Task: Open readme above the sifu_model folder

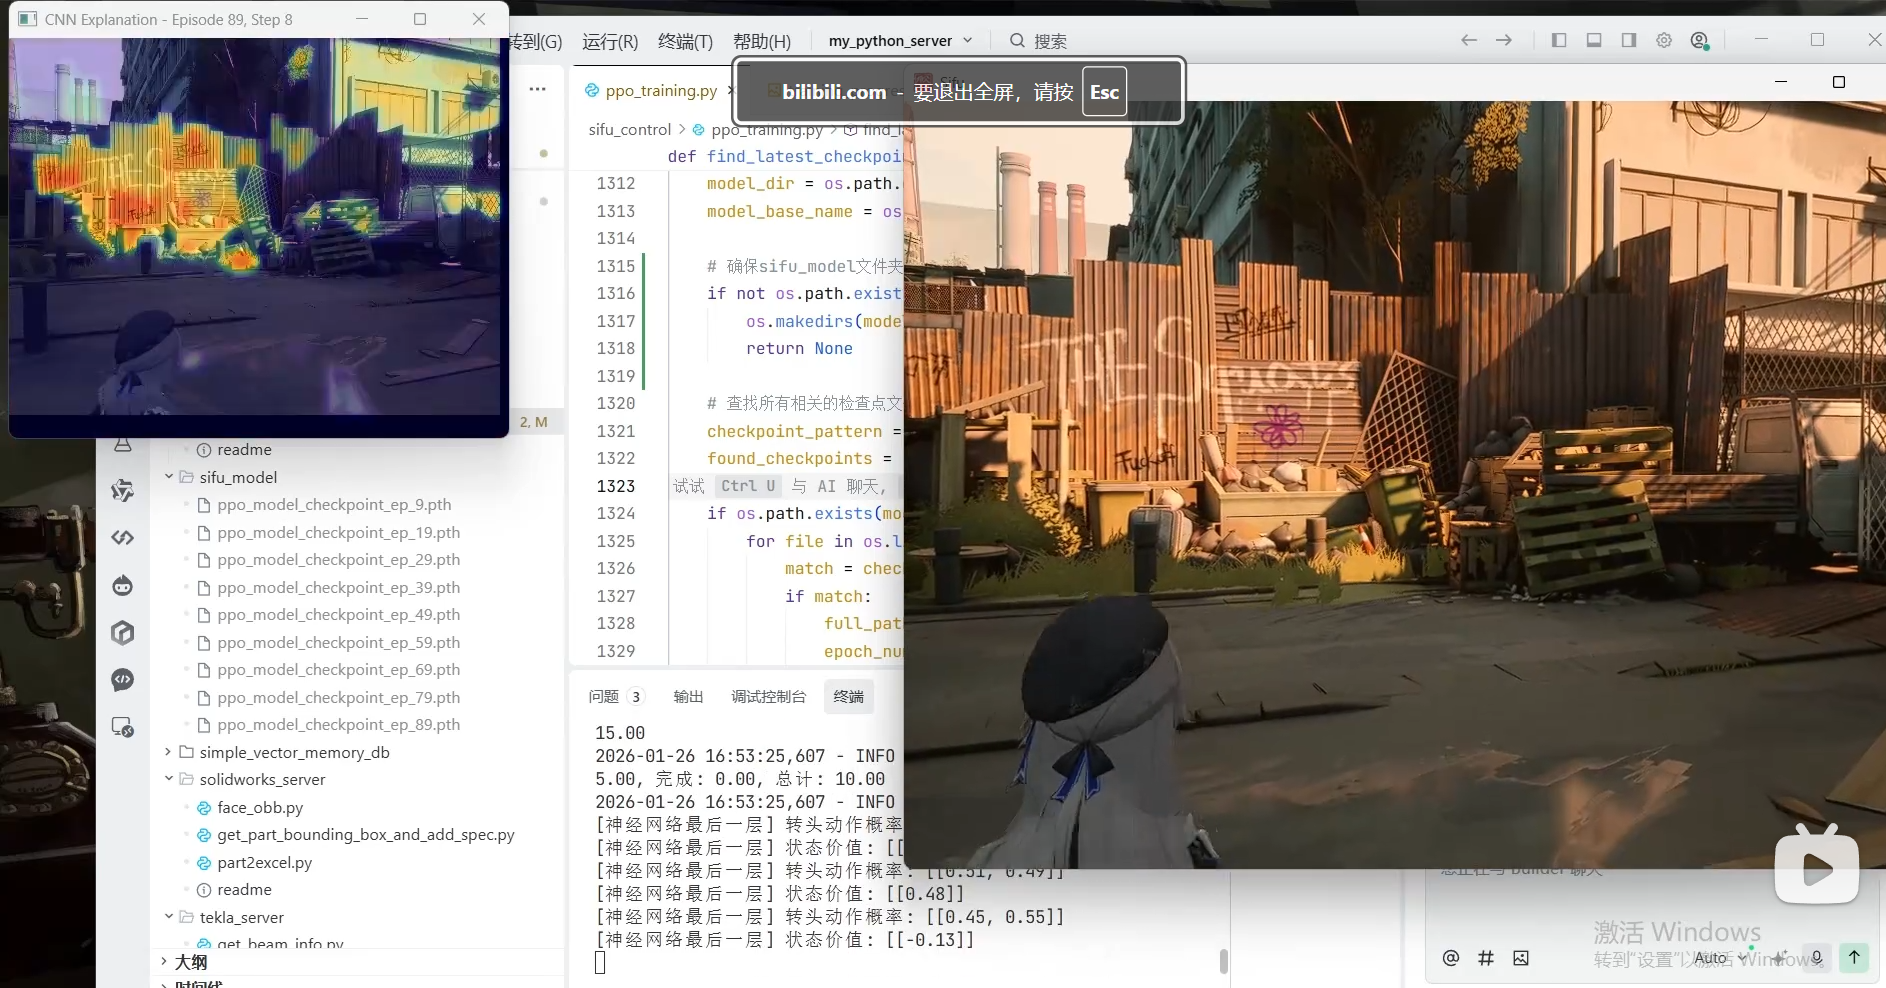Action: coord(244,450)
